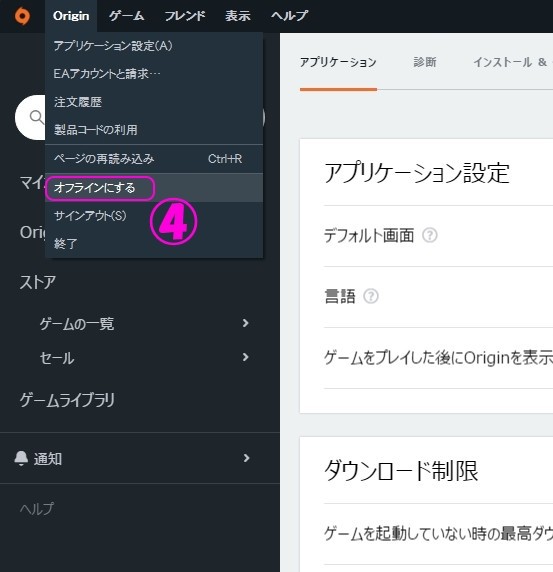Click the 言語 setting label
The height and width of the screenshot is (572, 553).
[x=340, y=296]
